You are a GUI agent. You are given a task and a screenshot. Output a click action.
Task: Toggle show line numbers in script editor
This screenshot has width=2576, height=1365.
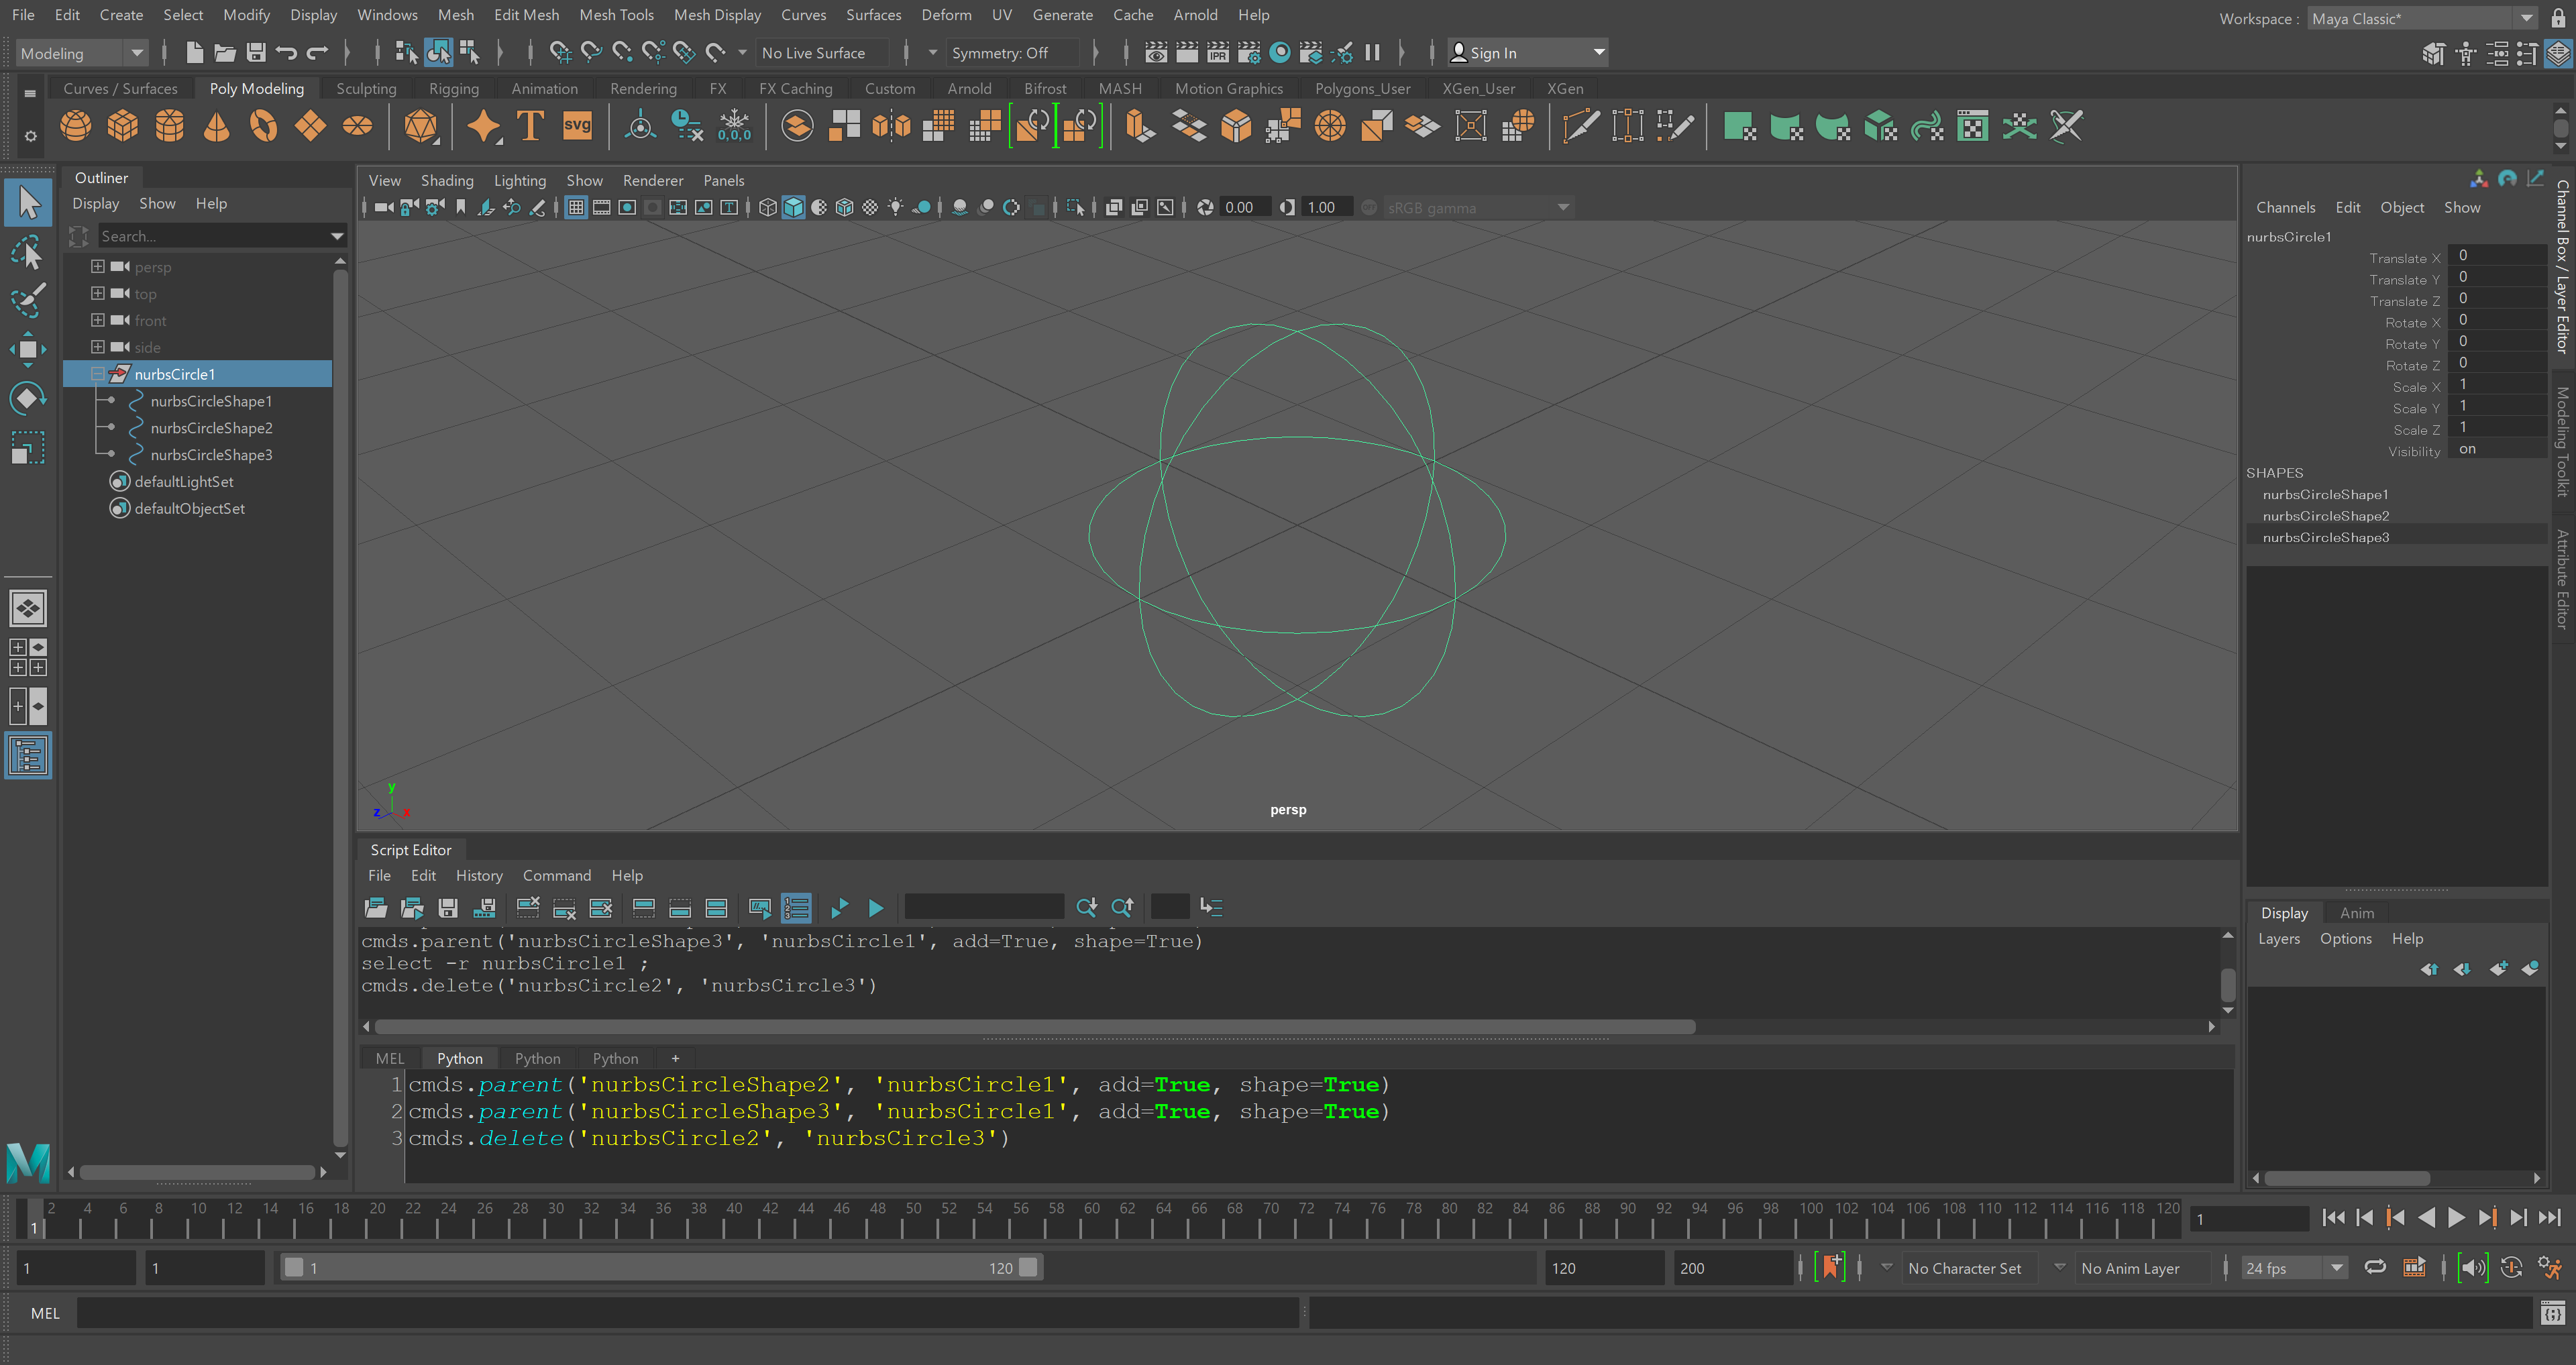tap(796, 908)
